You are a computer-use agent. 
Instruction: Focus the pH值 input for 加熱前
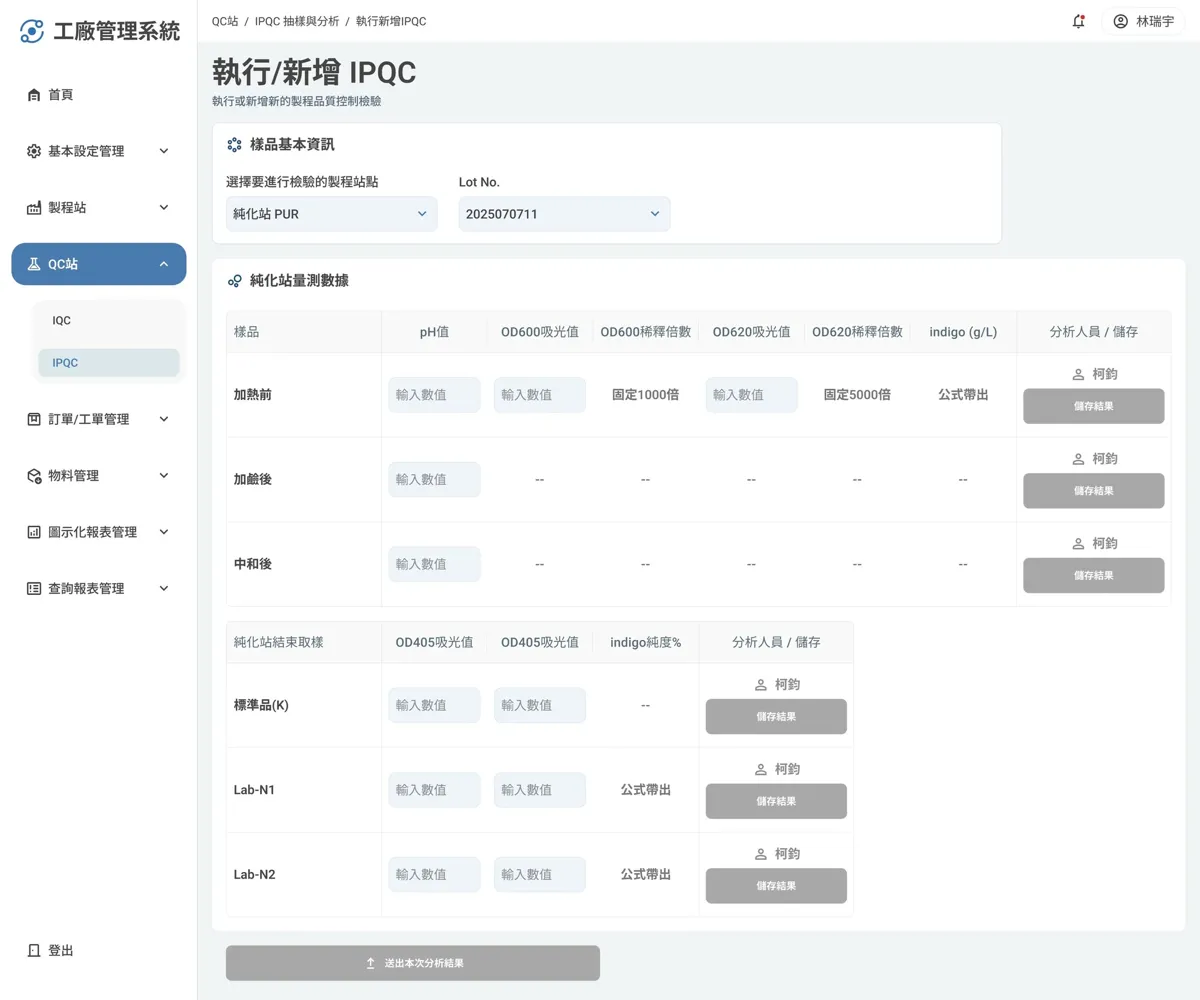(x=434, y=395)
